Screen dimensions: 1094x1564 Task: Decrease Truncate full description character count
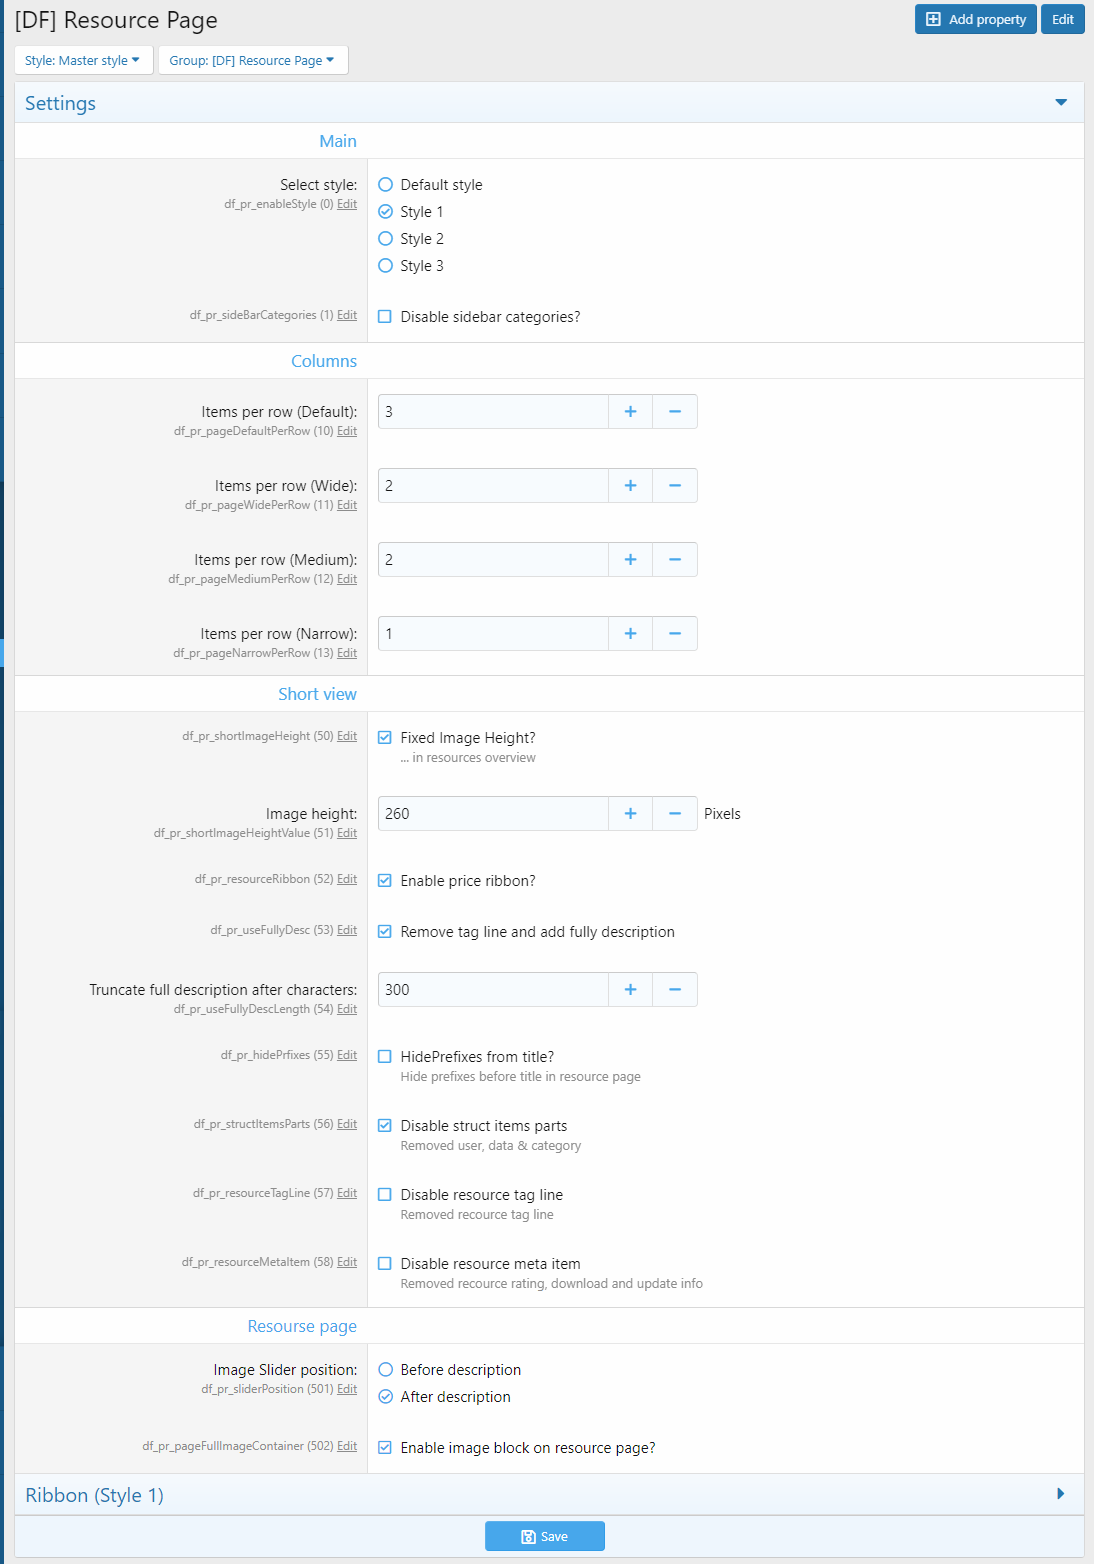675,990
